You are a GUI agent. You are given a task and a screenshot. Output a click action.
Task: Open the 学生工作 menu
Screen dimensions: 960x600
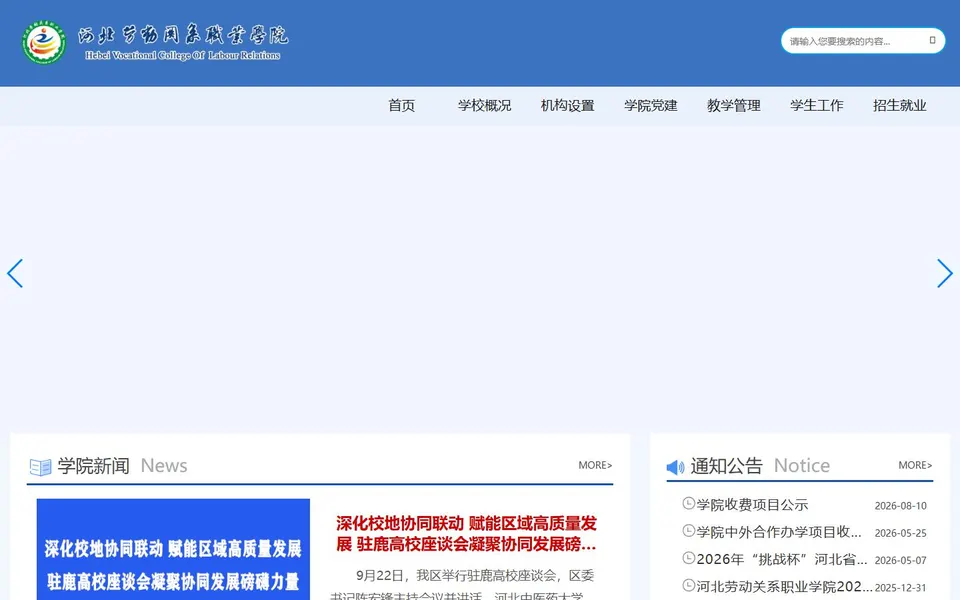coord(817,105)
